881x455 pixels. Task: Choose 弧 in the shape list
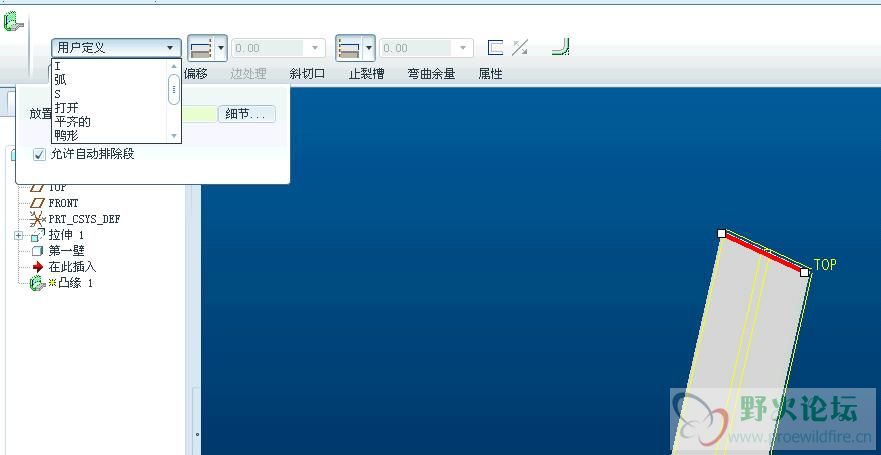pyautogui.click(x=60, y=80)
